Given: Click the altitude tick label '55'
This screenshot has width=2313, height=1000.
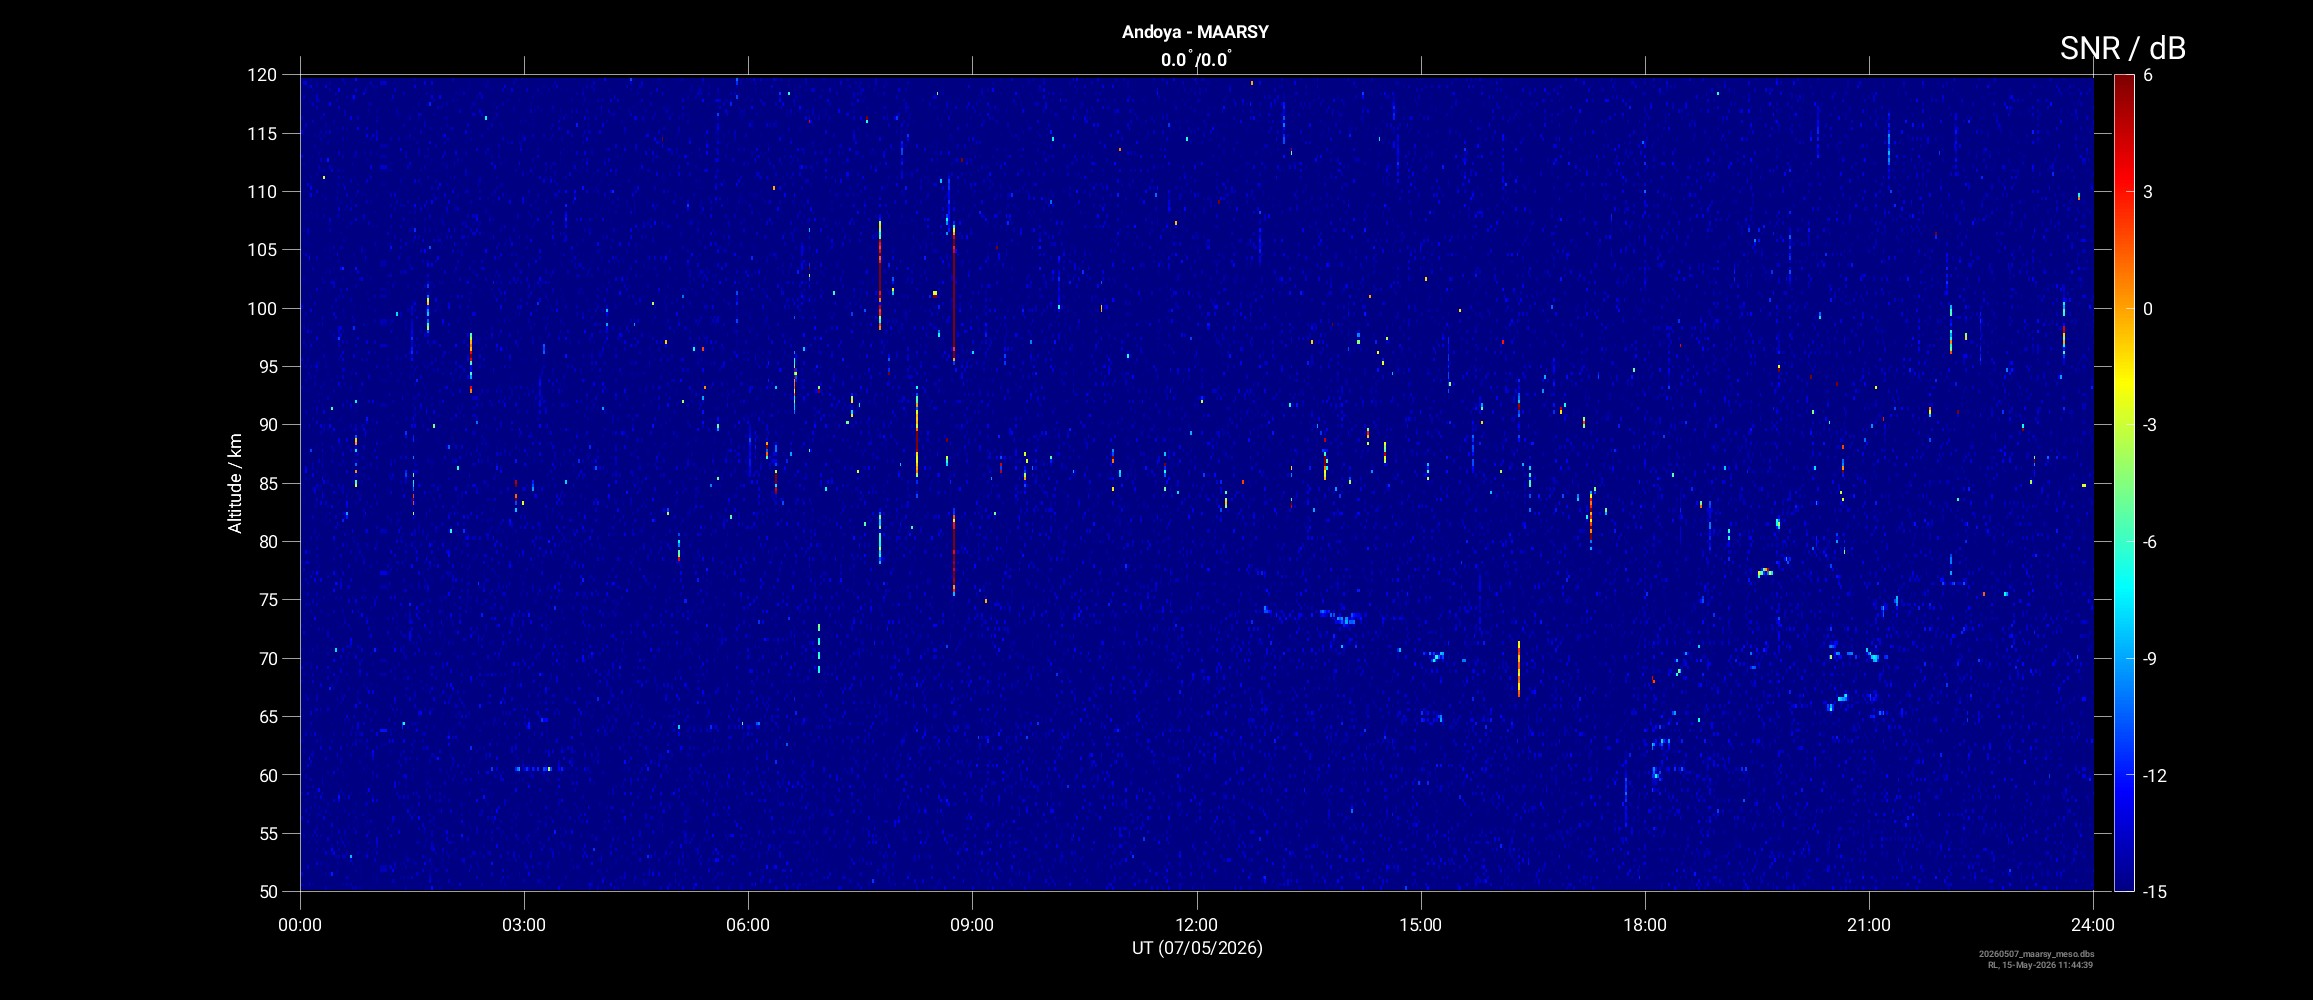Looking at the screenshot, I should (x=266, y=833).
